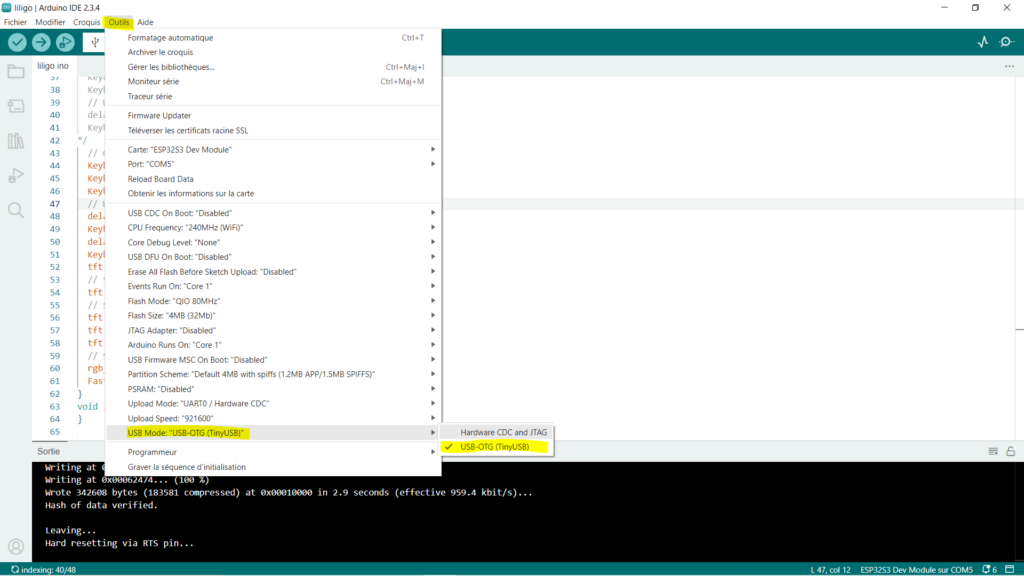
Task: Open the Fichier menu
Action: coord(15,22)
